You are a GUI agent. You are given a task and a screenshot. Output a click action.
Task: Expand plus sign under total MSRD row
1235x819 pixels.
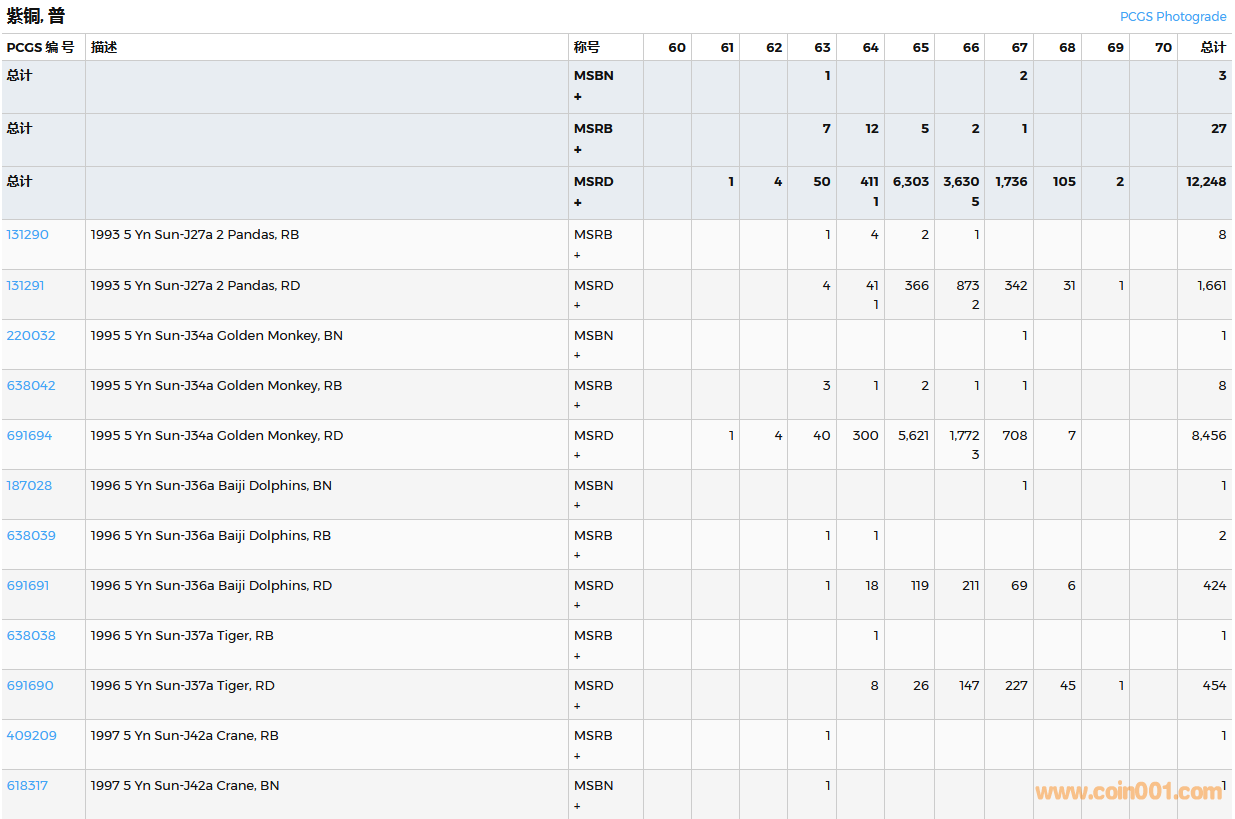click(x=578, y=203)
